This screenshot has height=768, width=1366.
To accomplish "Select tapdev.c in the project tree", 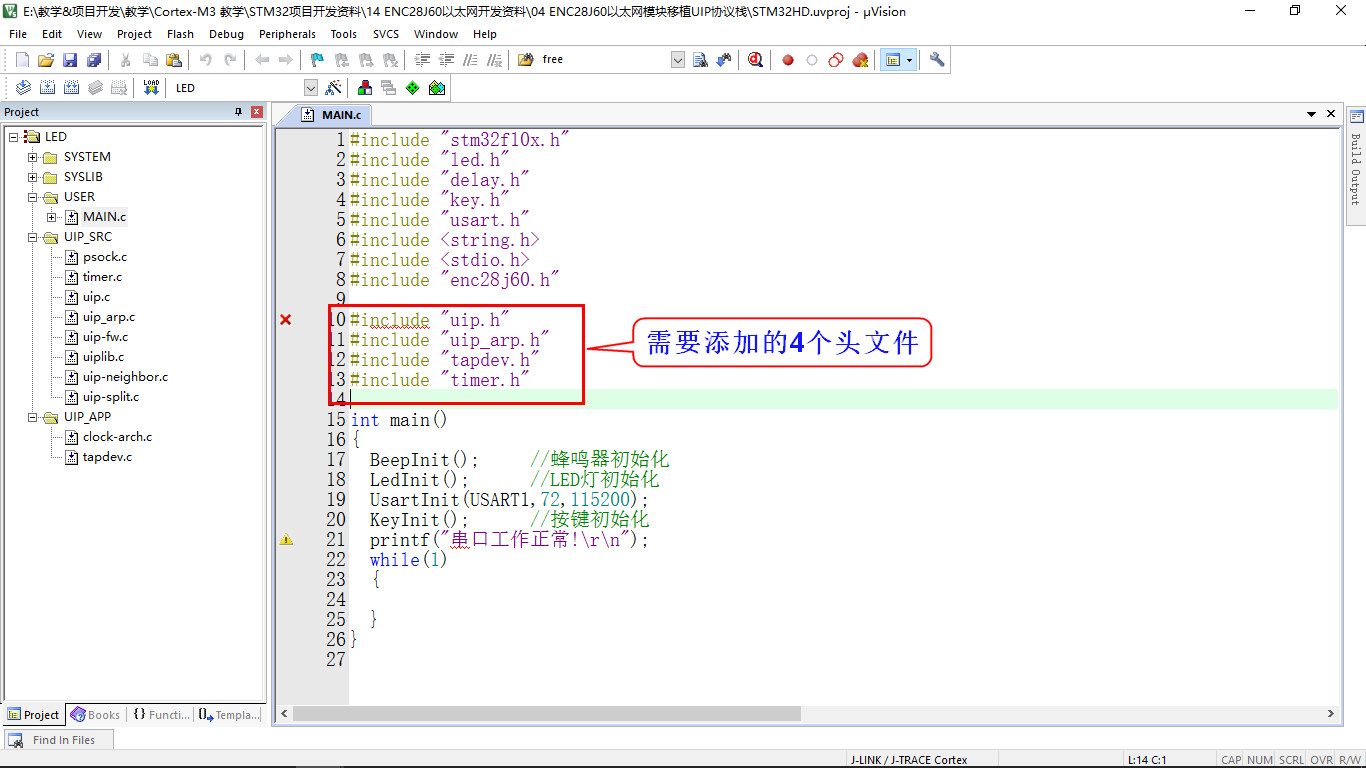I will 105,457.
